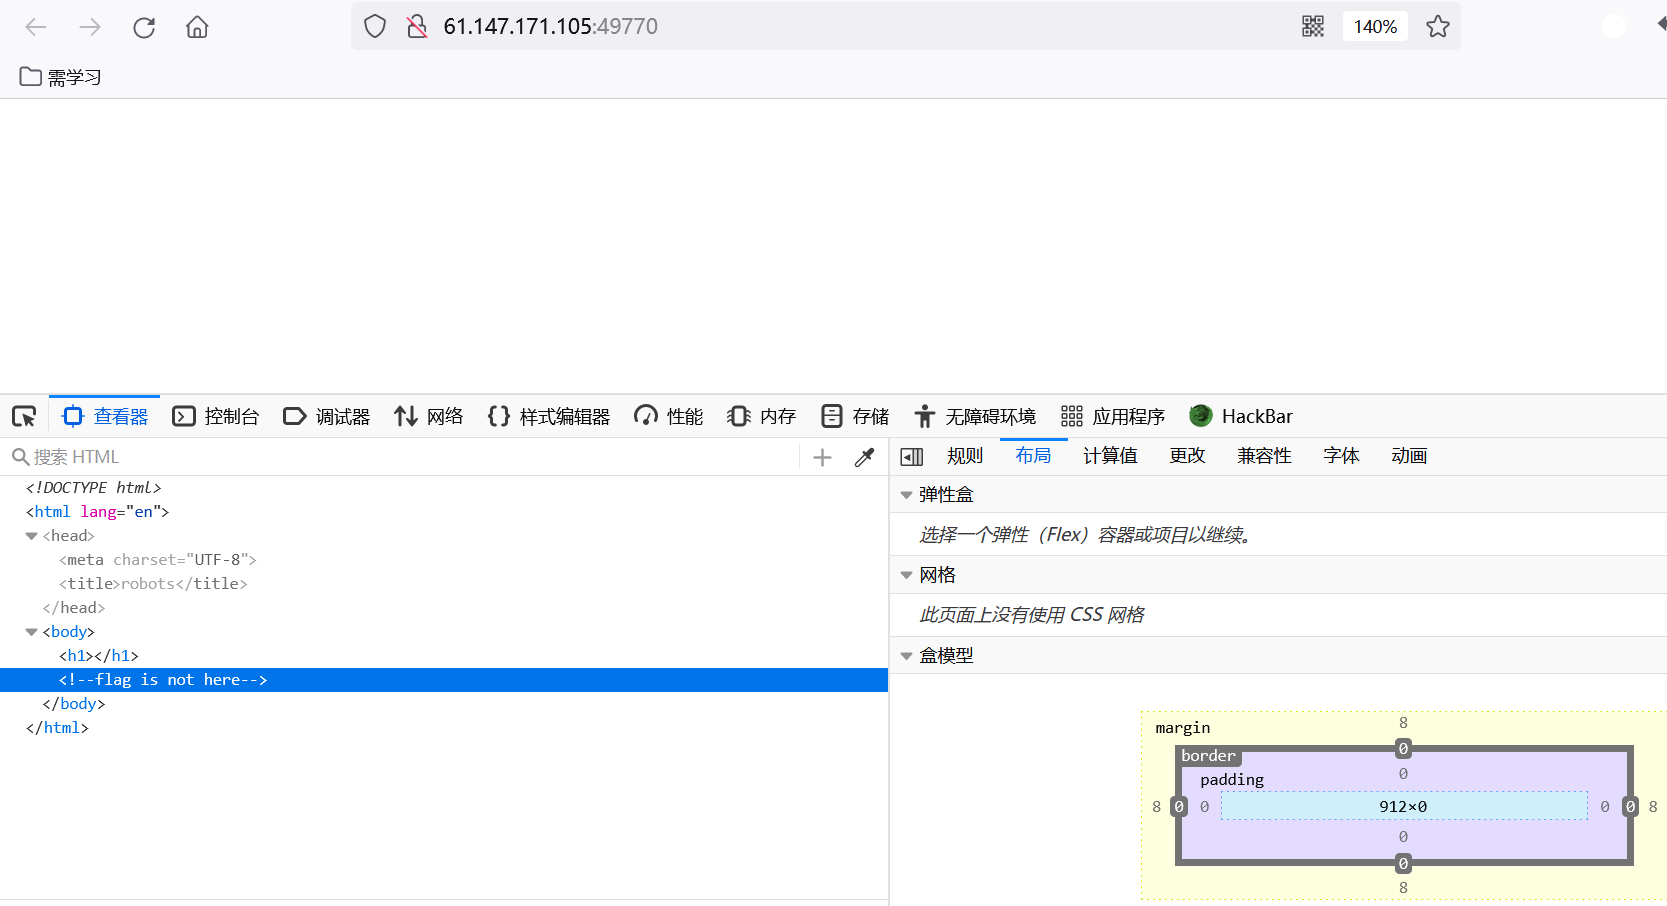This screenshot has height=906, width=1667.
Task: Reset the 140% zoom level
Action: 1375,27
